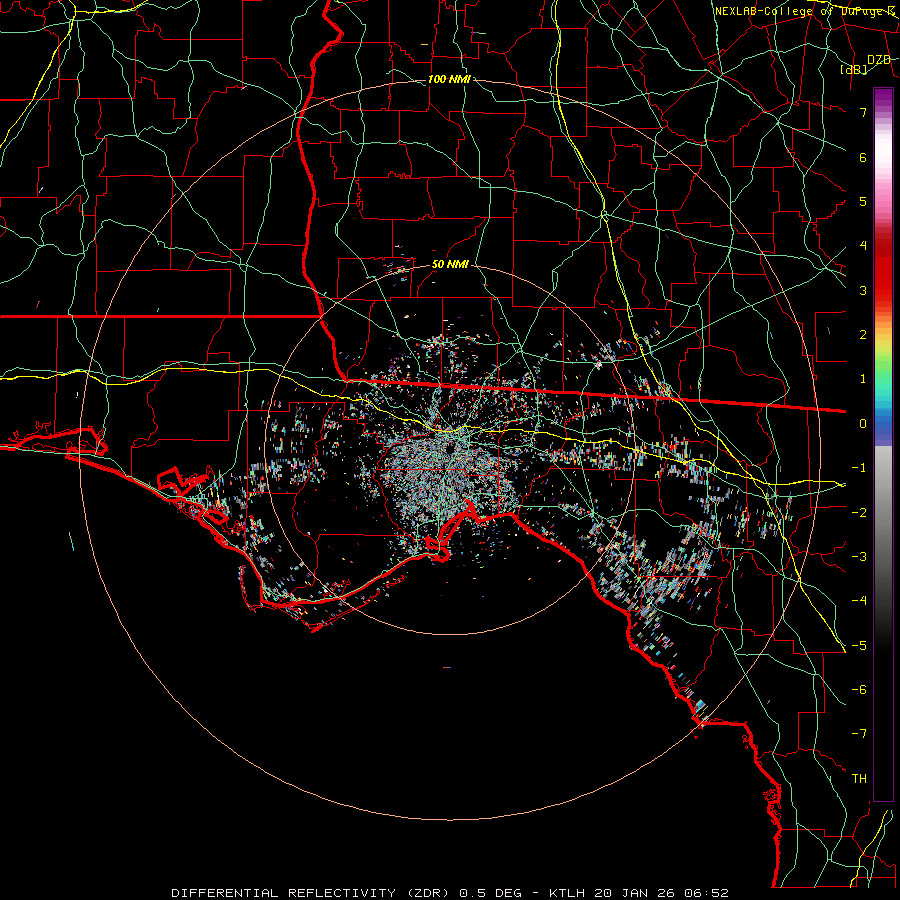The height and width of the screenshot is (900, 900).
Task: Select the 5 value on the color scale
Action: [x=863, y=201]
